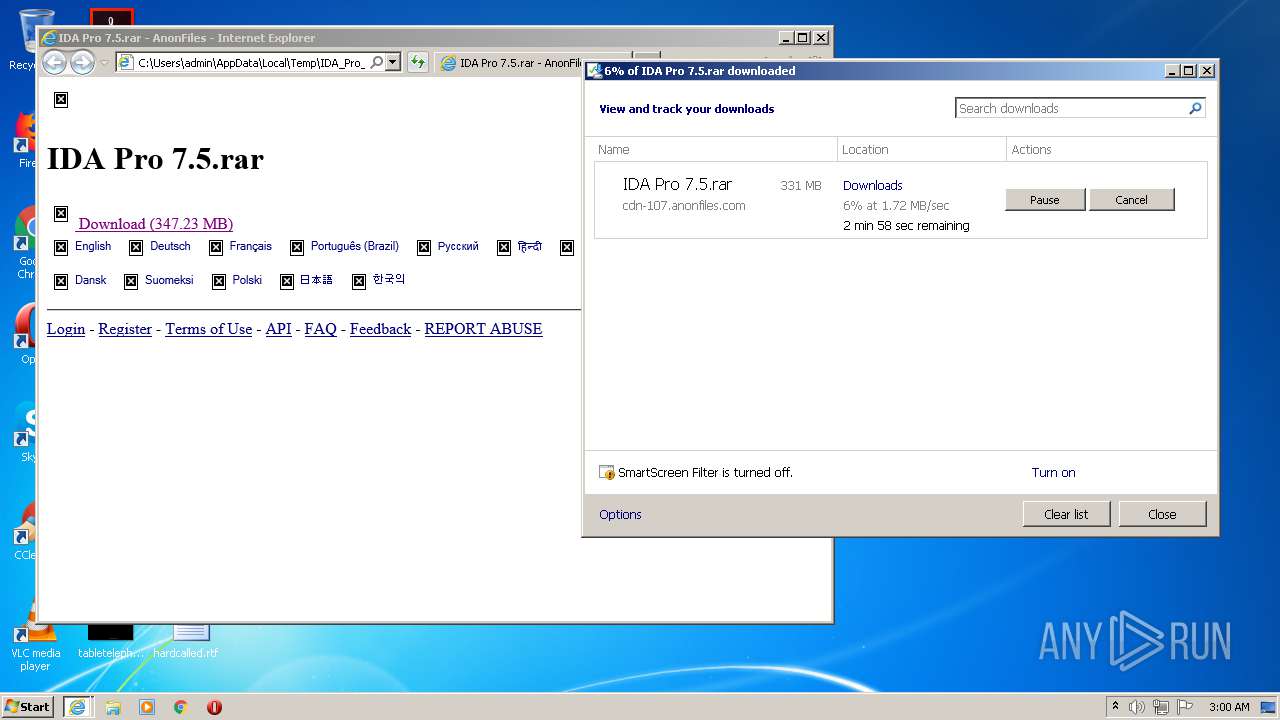The width and height of the screenshot is (1280, 720).
Task: Close the View Downloads dialog via Close button
Action: point(1162,514)
